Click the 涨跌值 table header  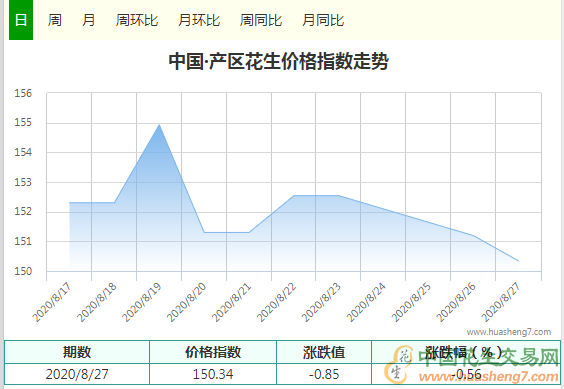click(324, 352)
